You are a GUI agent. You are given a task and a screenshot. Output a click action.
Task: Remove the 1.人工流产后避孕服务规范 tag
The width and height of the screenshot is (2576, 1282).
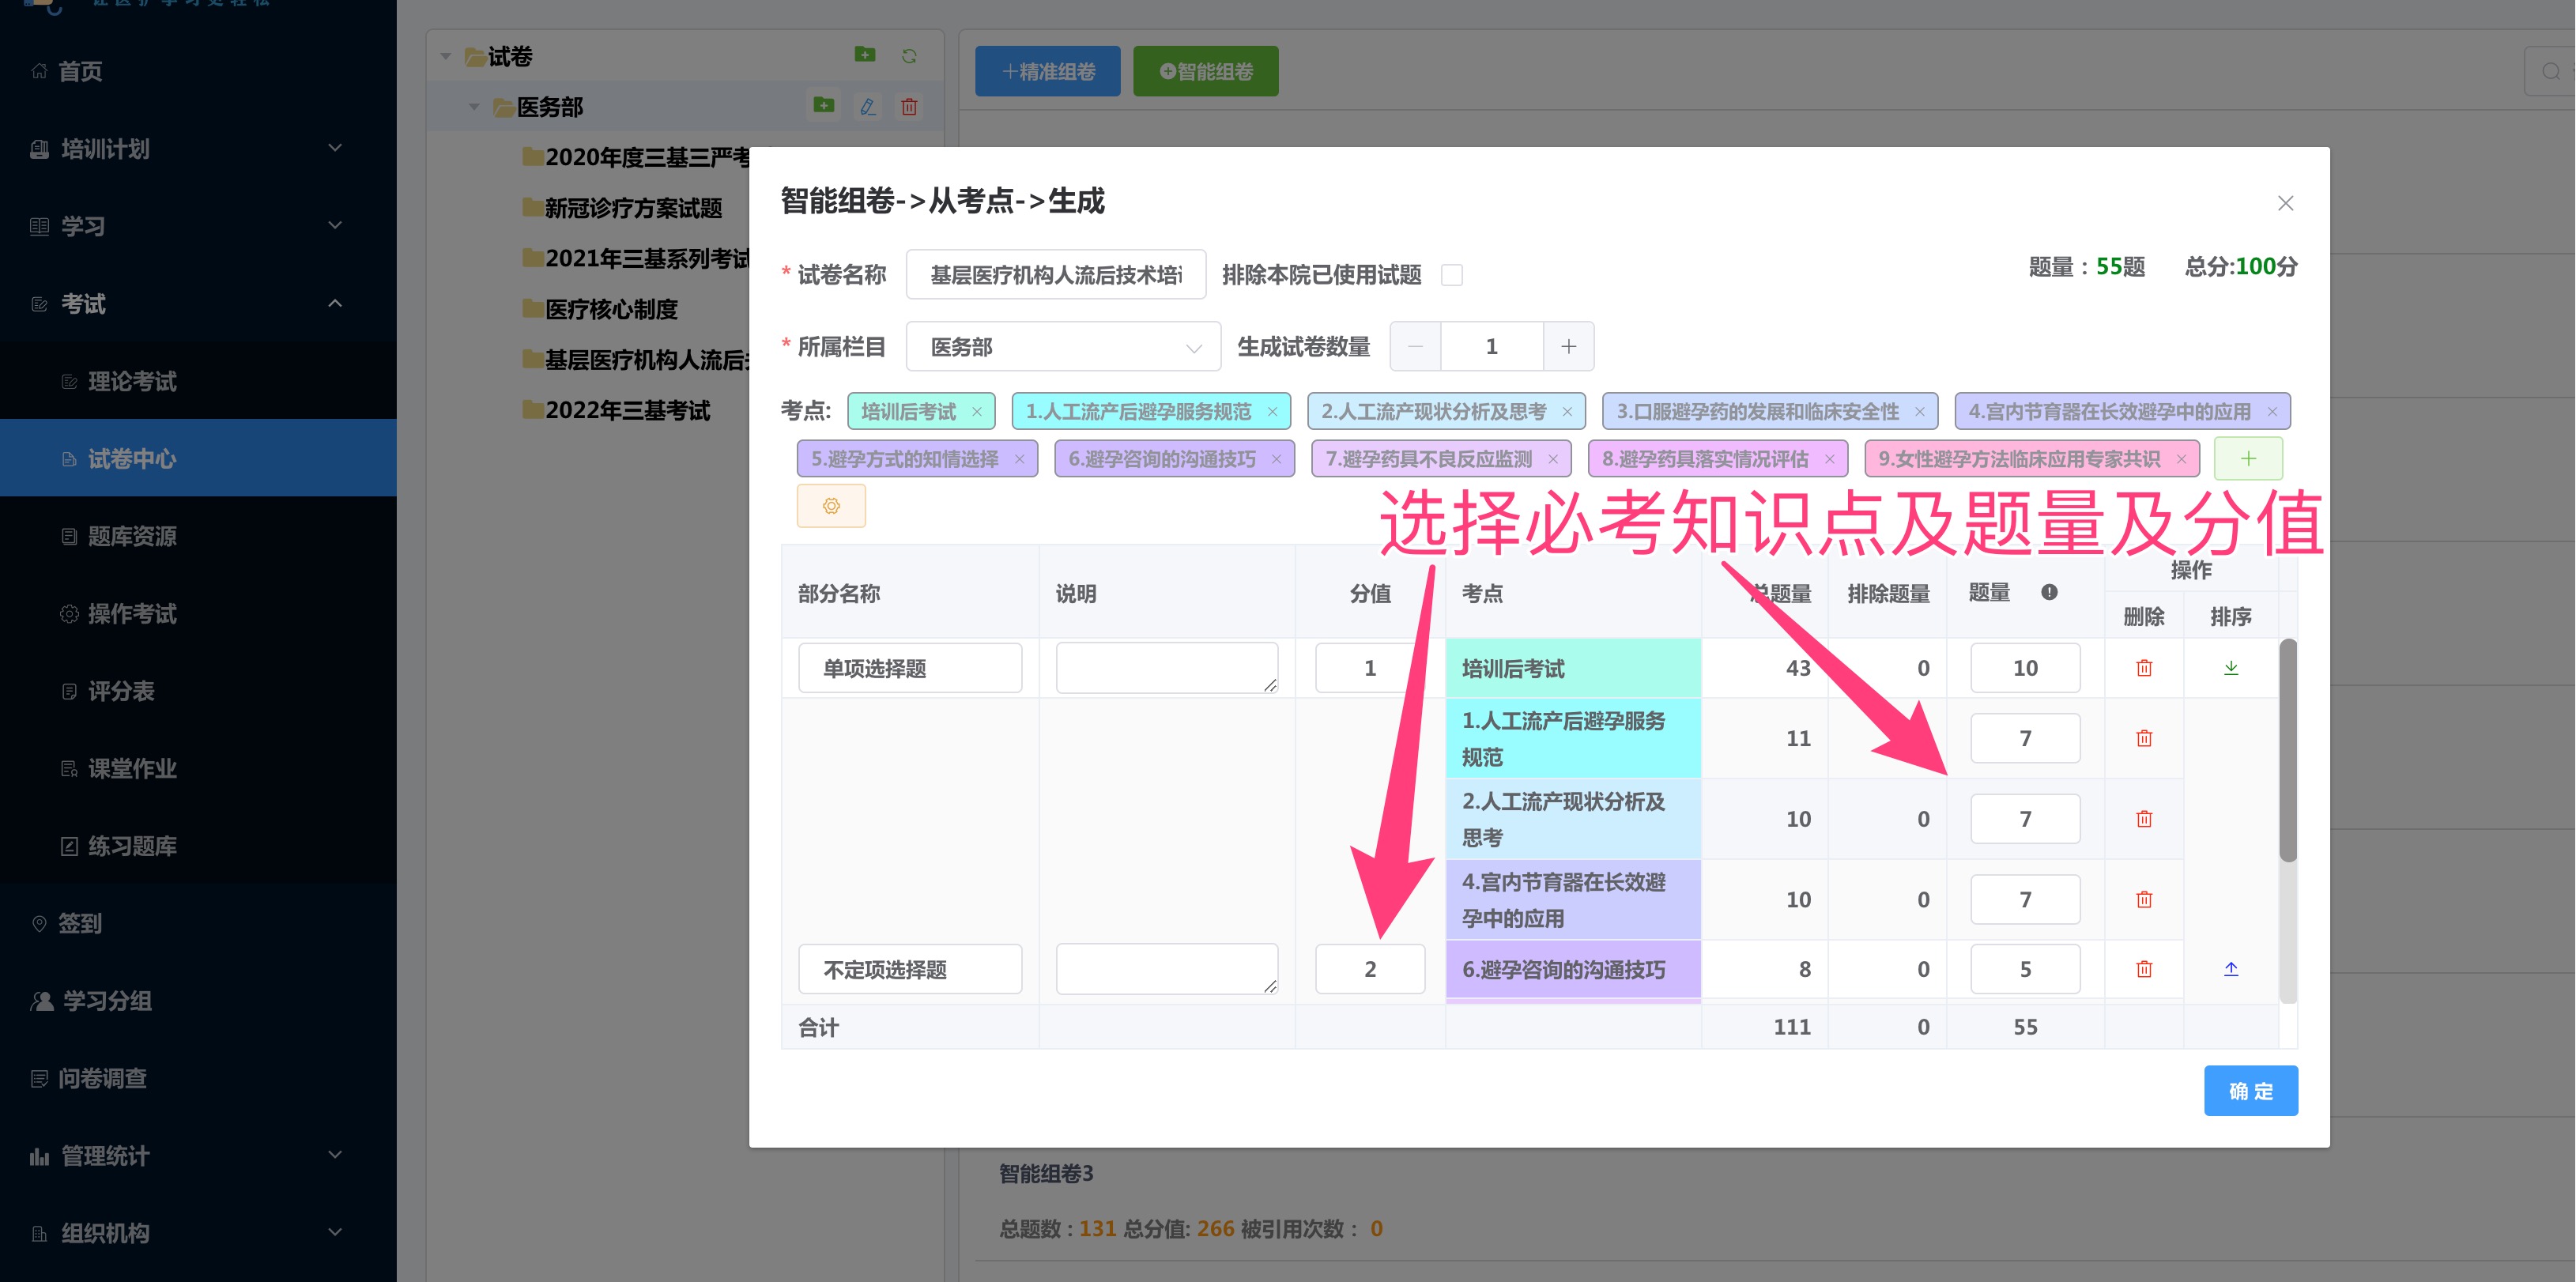[x=1272, y=412]
